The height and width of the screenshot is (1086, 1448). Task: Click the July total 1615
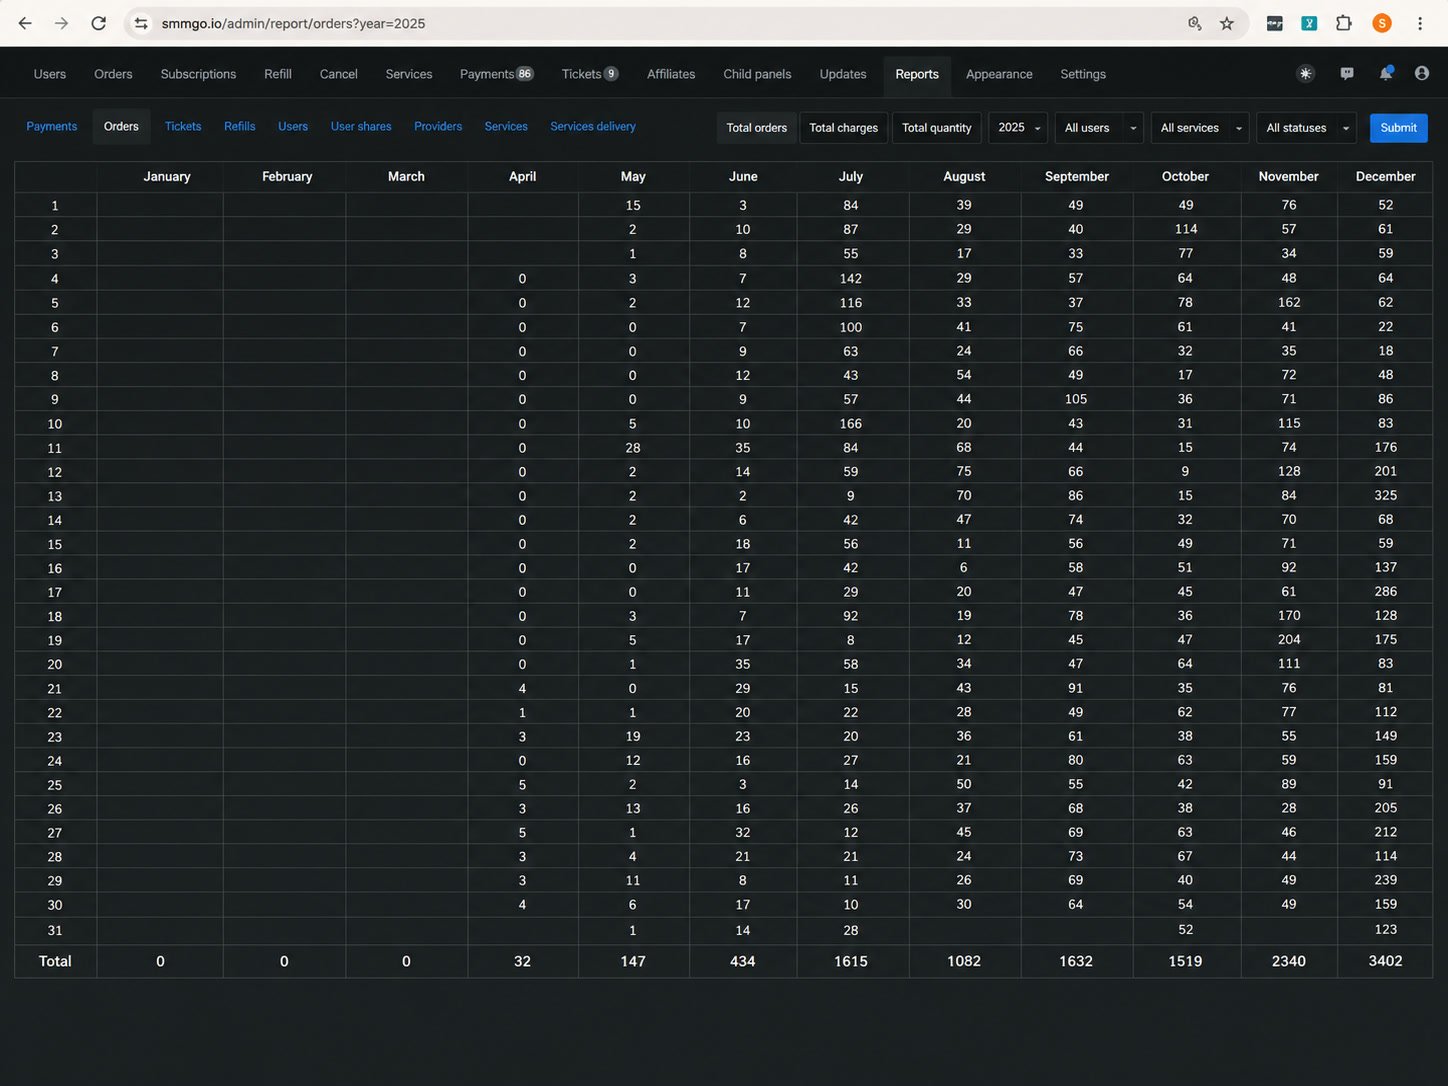click(851, 961)
